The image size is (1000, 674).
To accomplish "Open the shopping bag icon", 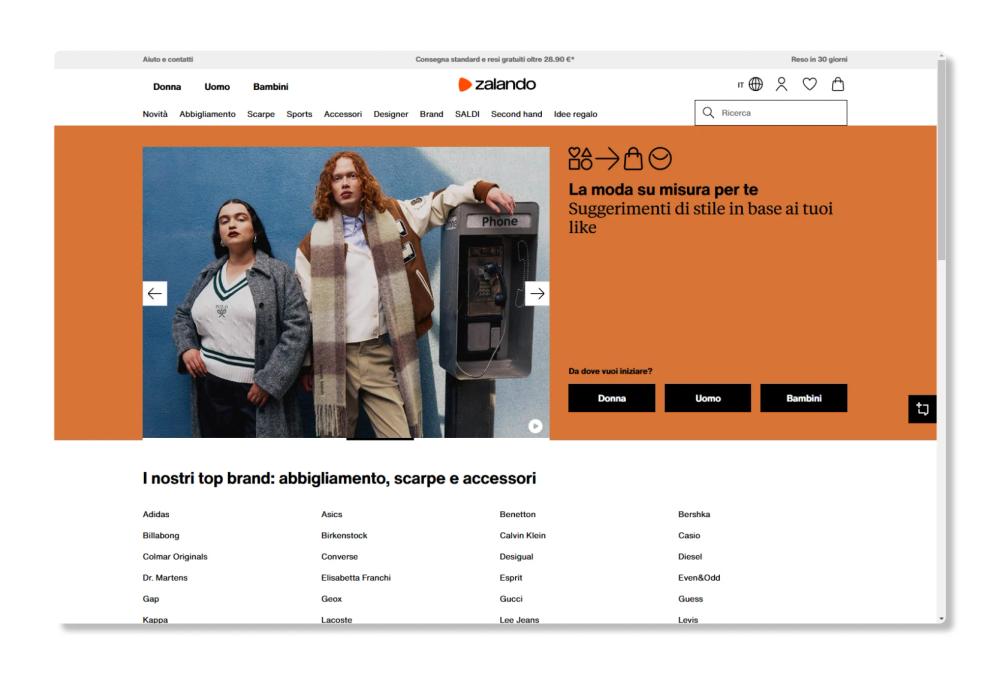I will coord(838,84).
